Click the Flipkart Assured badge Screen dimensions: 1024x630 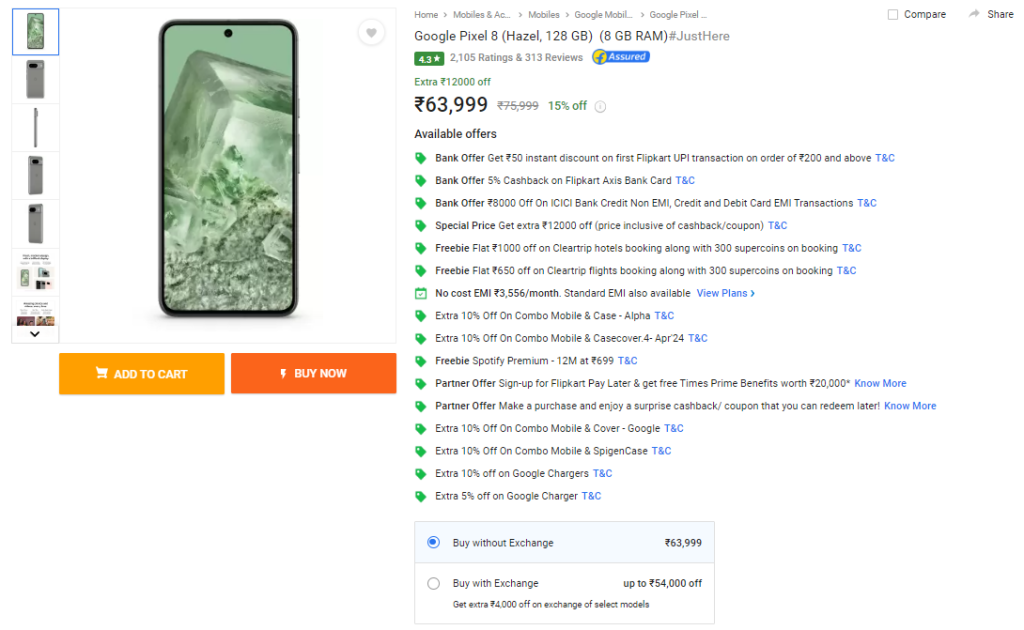(x=620, y=57)
